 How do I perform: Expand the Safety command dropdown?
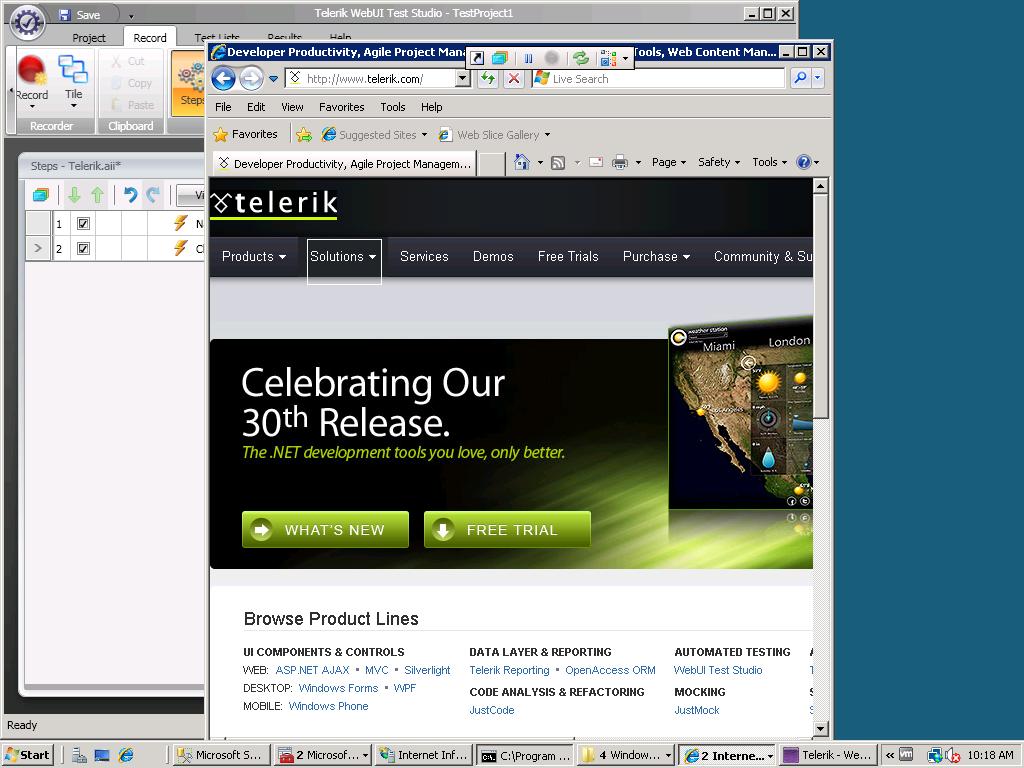click(x=718, y=162)
